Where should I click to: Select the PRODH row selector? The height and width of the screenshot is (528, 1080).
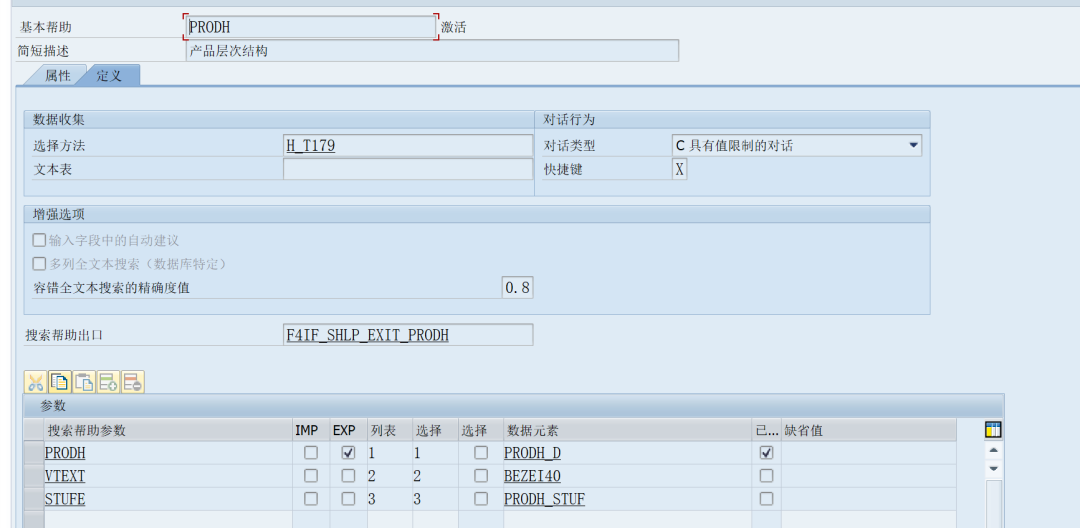34,453
